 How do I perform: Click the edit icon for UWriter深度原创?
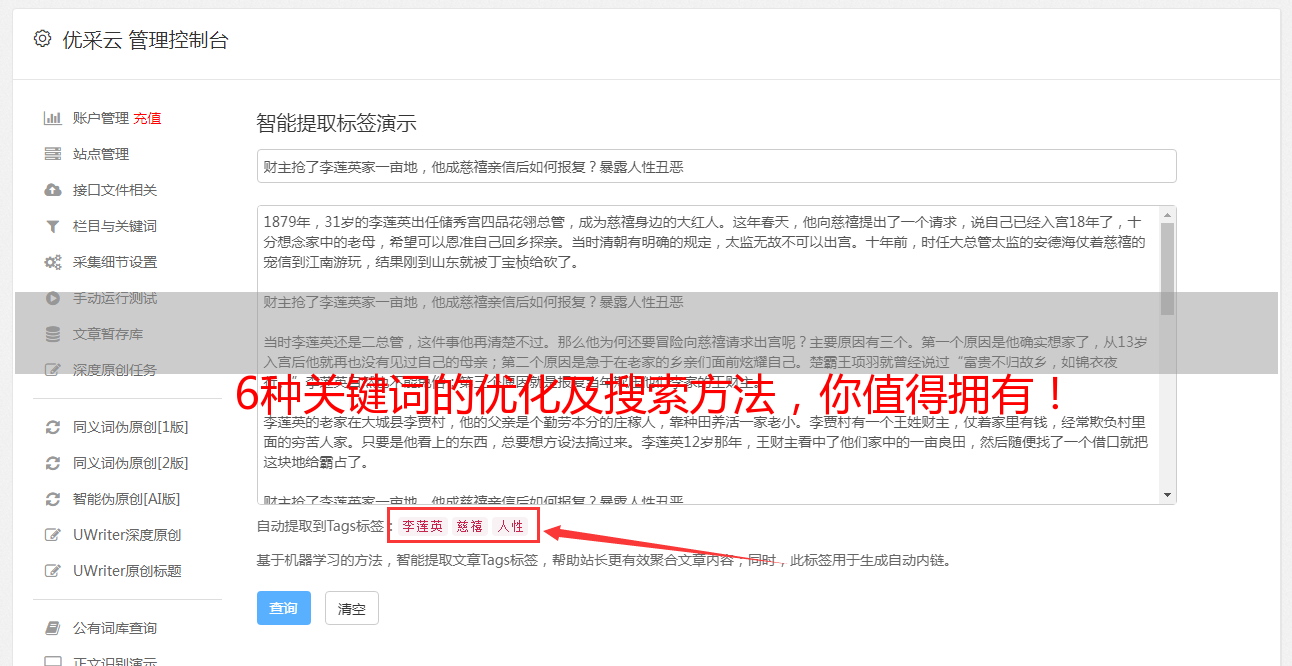click(x=53, y=535)
